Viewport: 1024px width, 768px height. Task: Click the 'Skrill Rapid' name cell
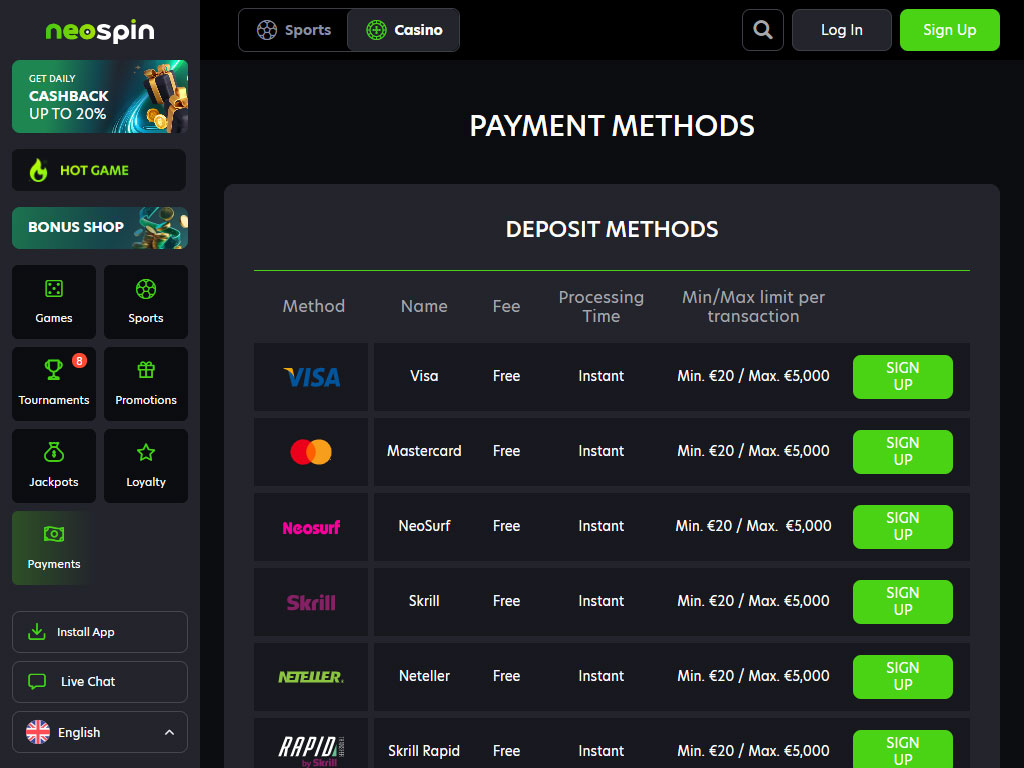pos(424,752)
